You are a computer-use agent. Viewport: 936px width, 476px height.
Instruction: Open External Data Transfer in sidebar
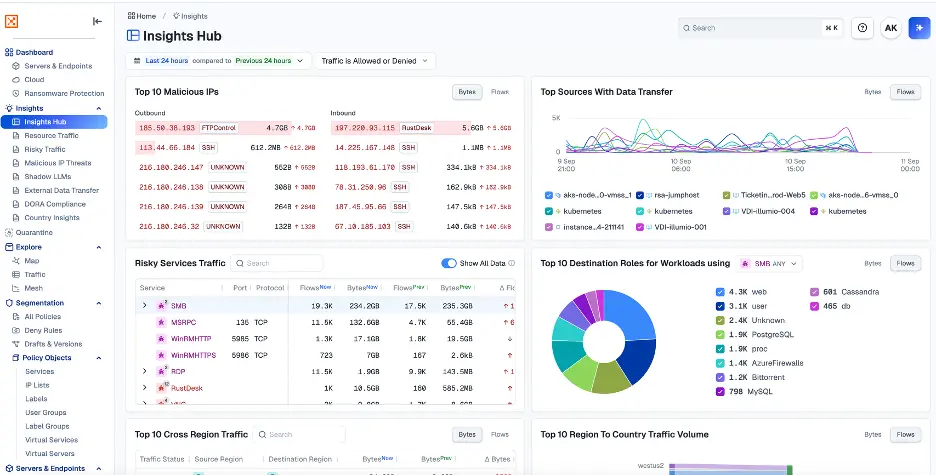[61, 191]
